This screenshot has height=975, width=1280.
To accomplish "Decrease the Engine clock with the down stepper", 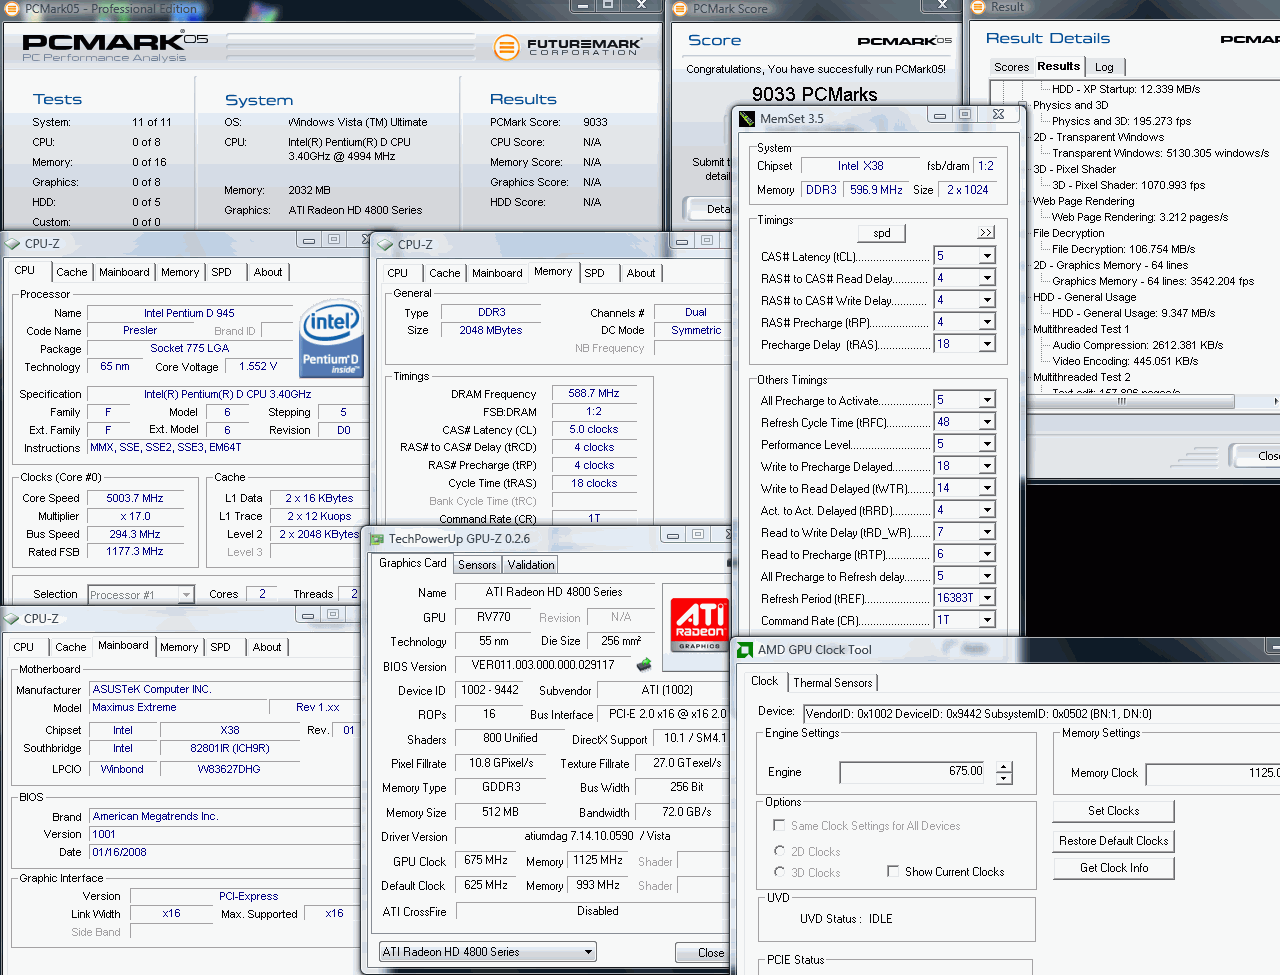I will click(1004, 779).
